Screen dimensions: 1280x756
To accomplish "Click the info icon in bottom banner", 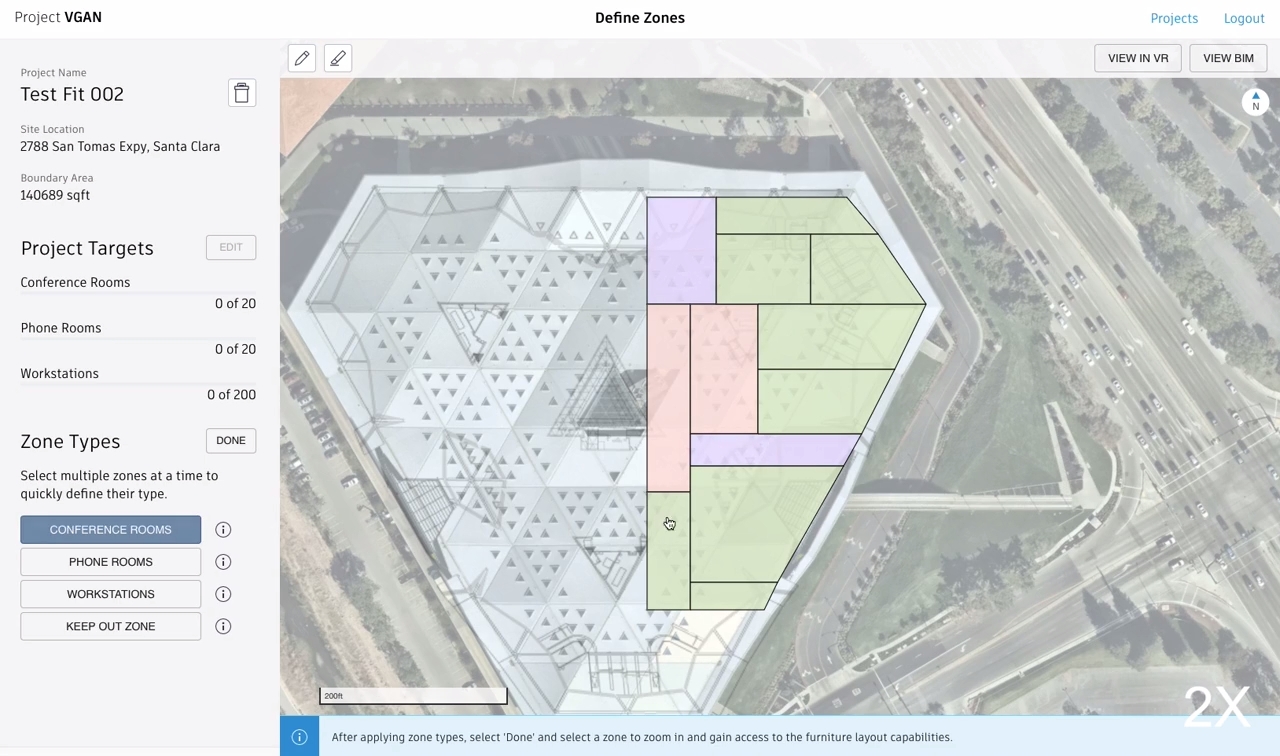I will pos(299,737).
